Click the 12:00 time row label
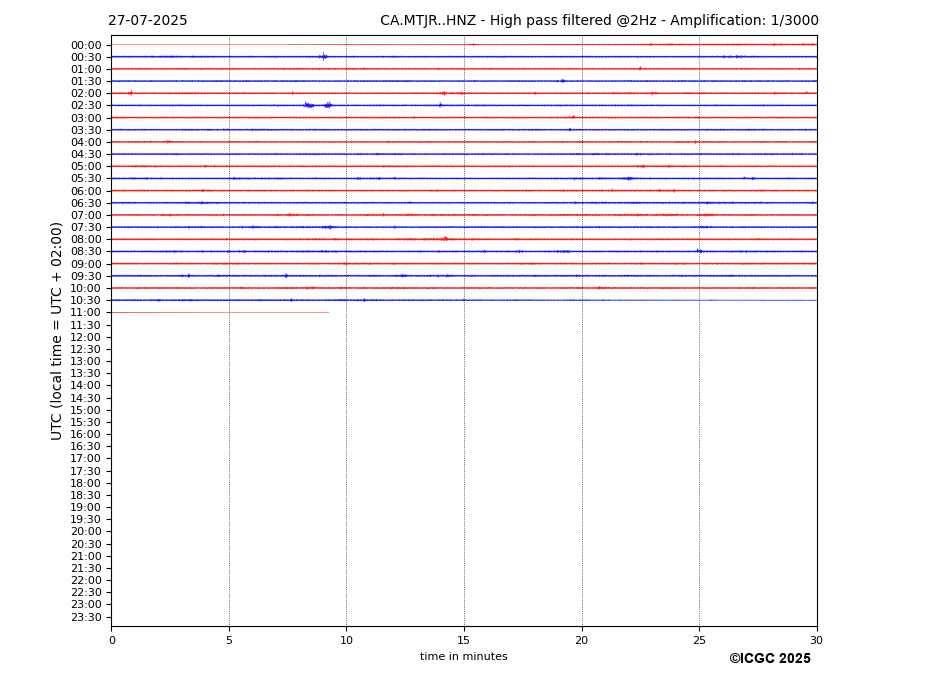The height and width of the screenshot is (696, 927). tap(86, 337)
